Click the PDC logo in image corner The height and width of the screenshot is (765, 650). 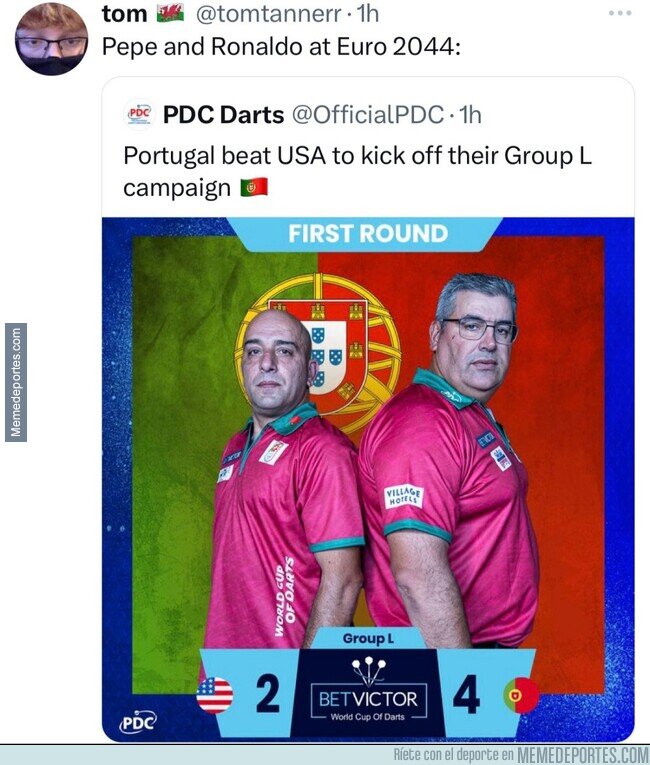pos(138,722)
